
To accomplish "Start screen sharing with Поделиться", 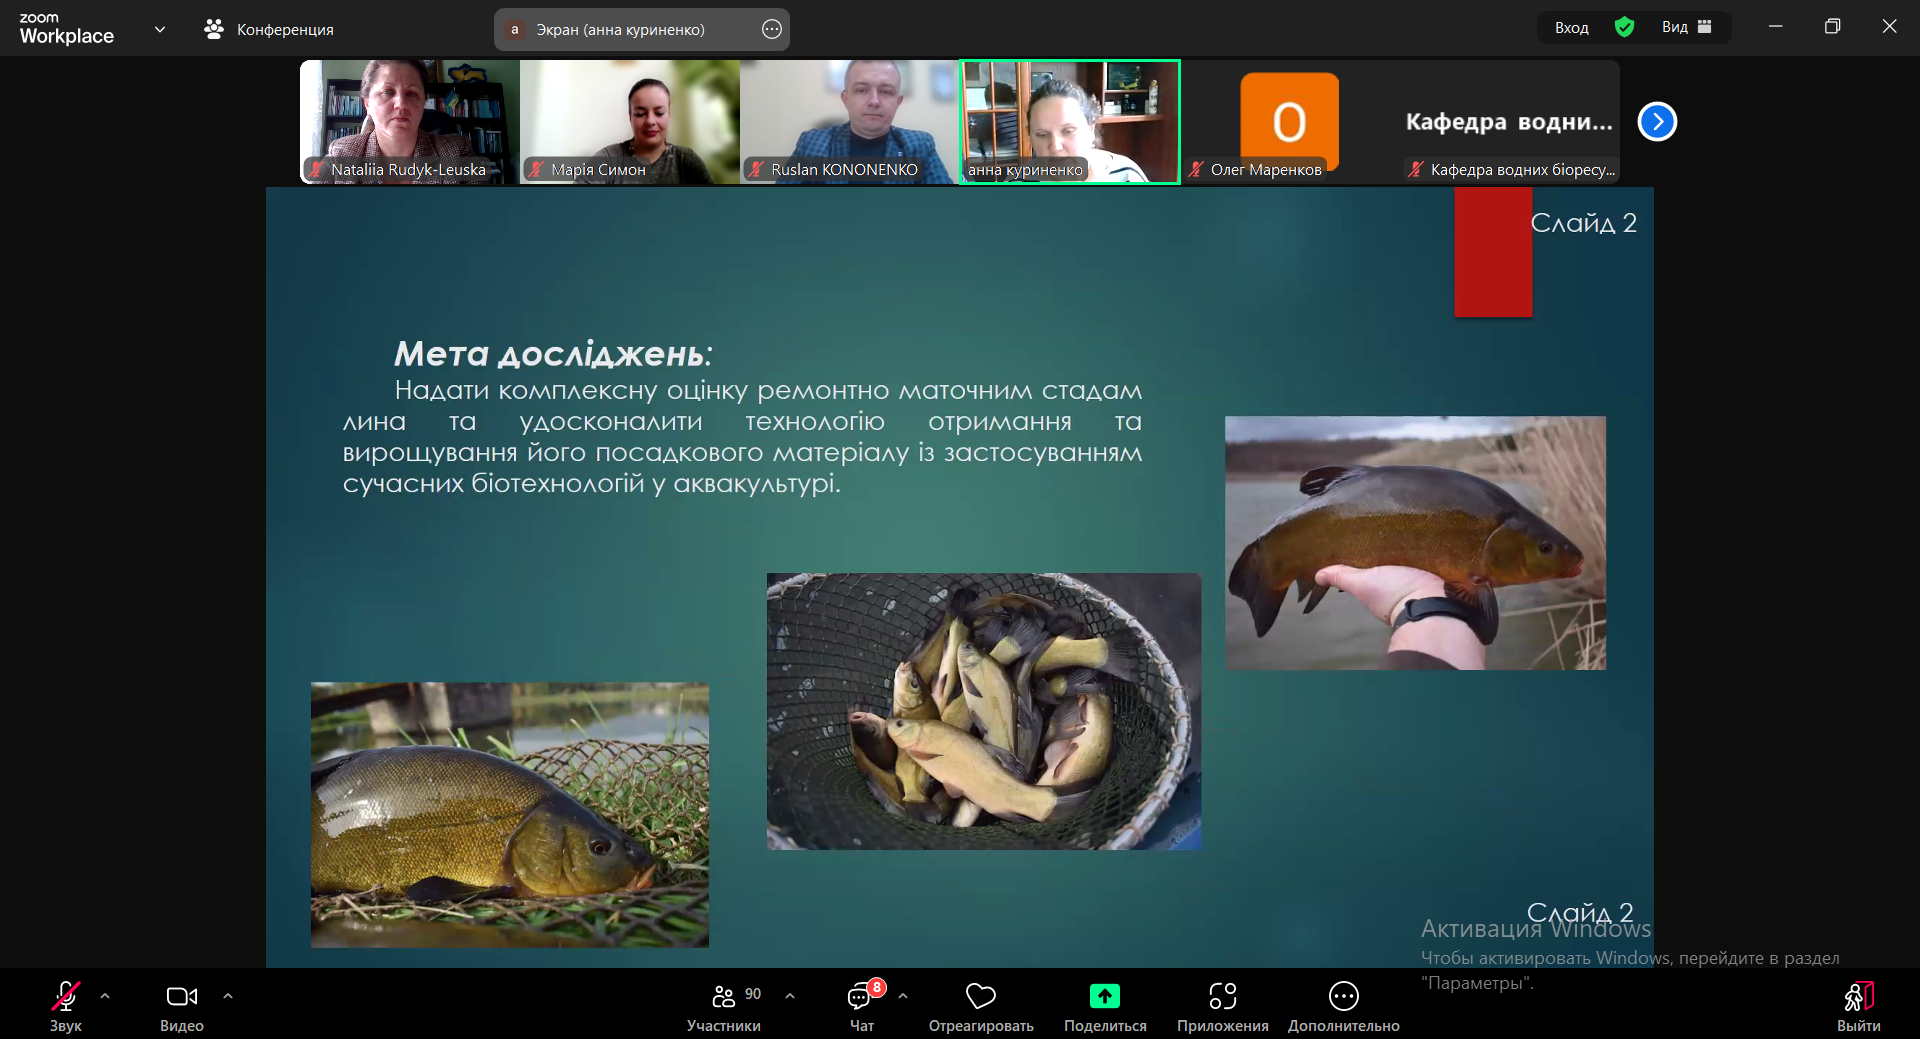I will pos(1105,1005).
